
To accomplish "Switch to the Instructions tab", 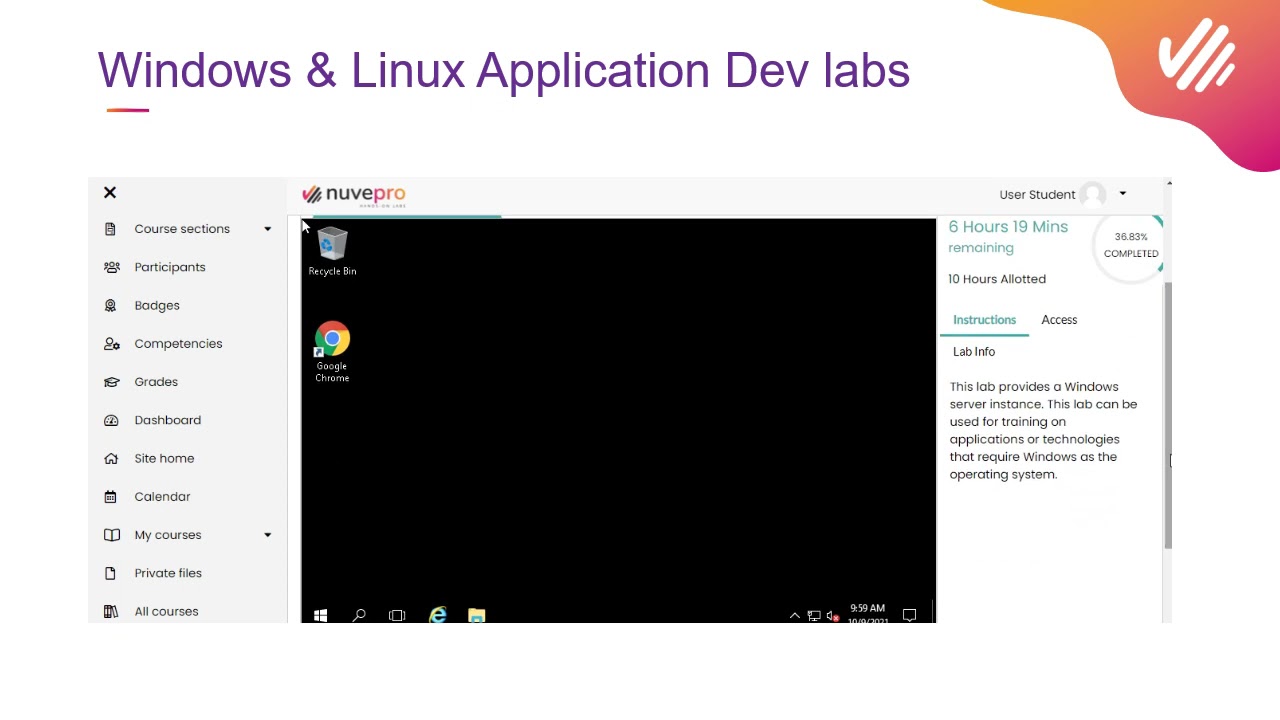I will coord(984,320).
